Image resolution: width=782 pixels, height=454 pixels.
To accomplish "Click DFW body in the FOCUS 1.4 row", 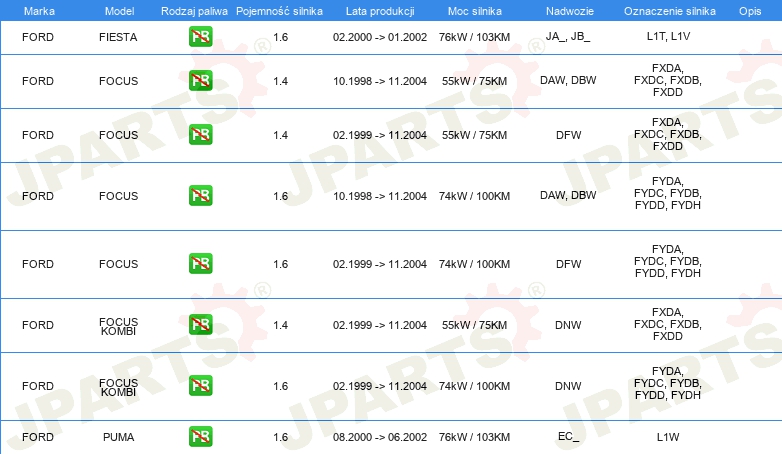I will 569,135.
